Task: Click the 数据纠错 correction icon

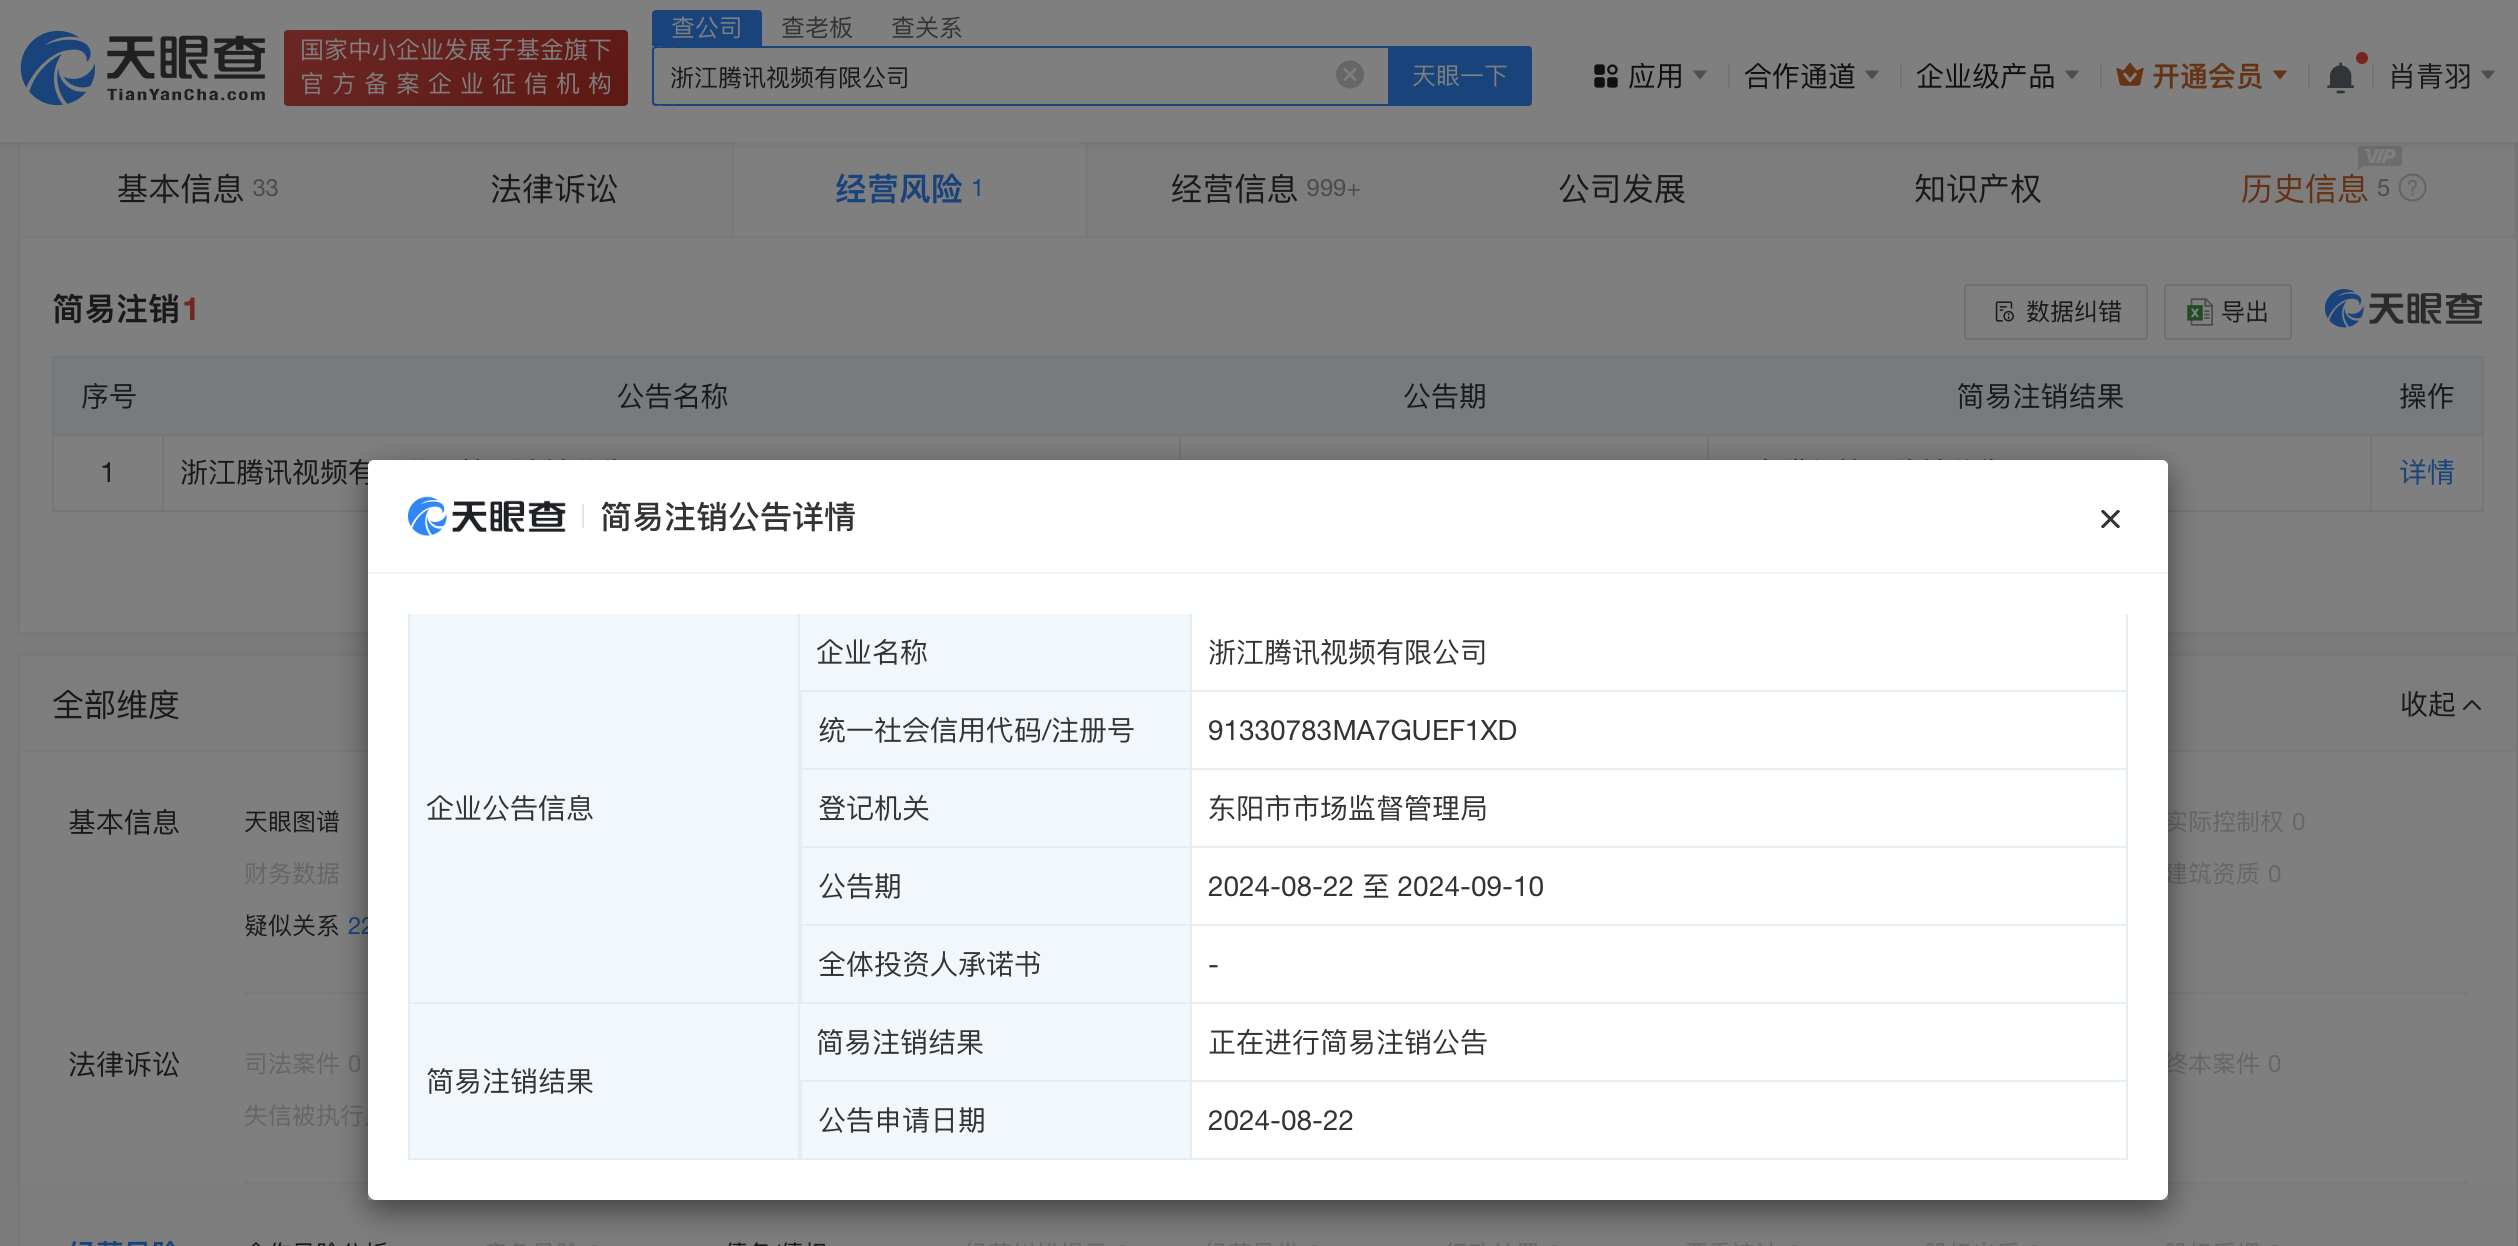Action: point(2003,312)
